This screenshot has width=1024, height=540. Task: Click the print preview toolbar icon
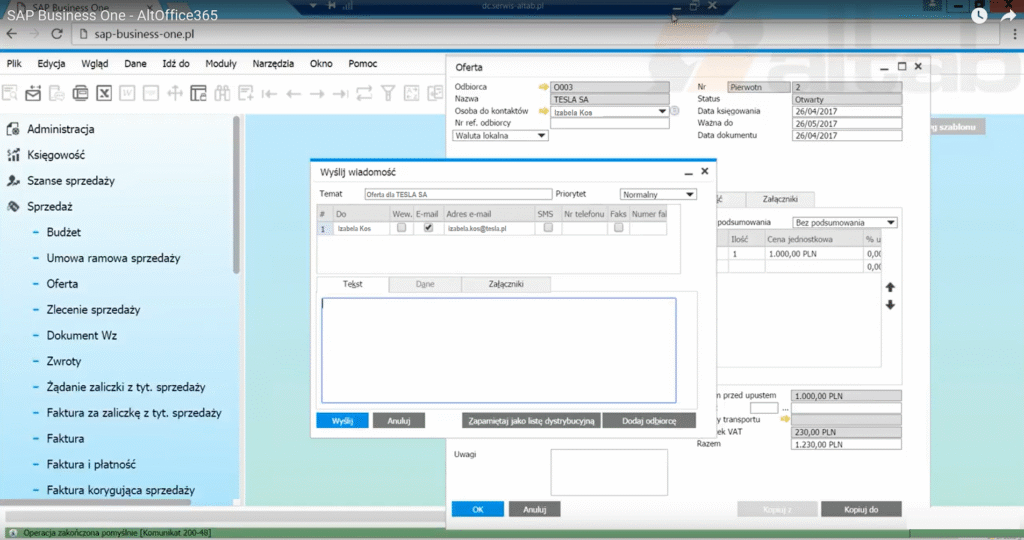click(x=10, y=93)
